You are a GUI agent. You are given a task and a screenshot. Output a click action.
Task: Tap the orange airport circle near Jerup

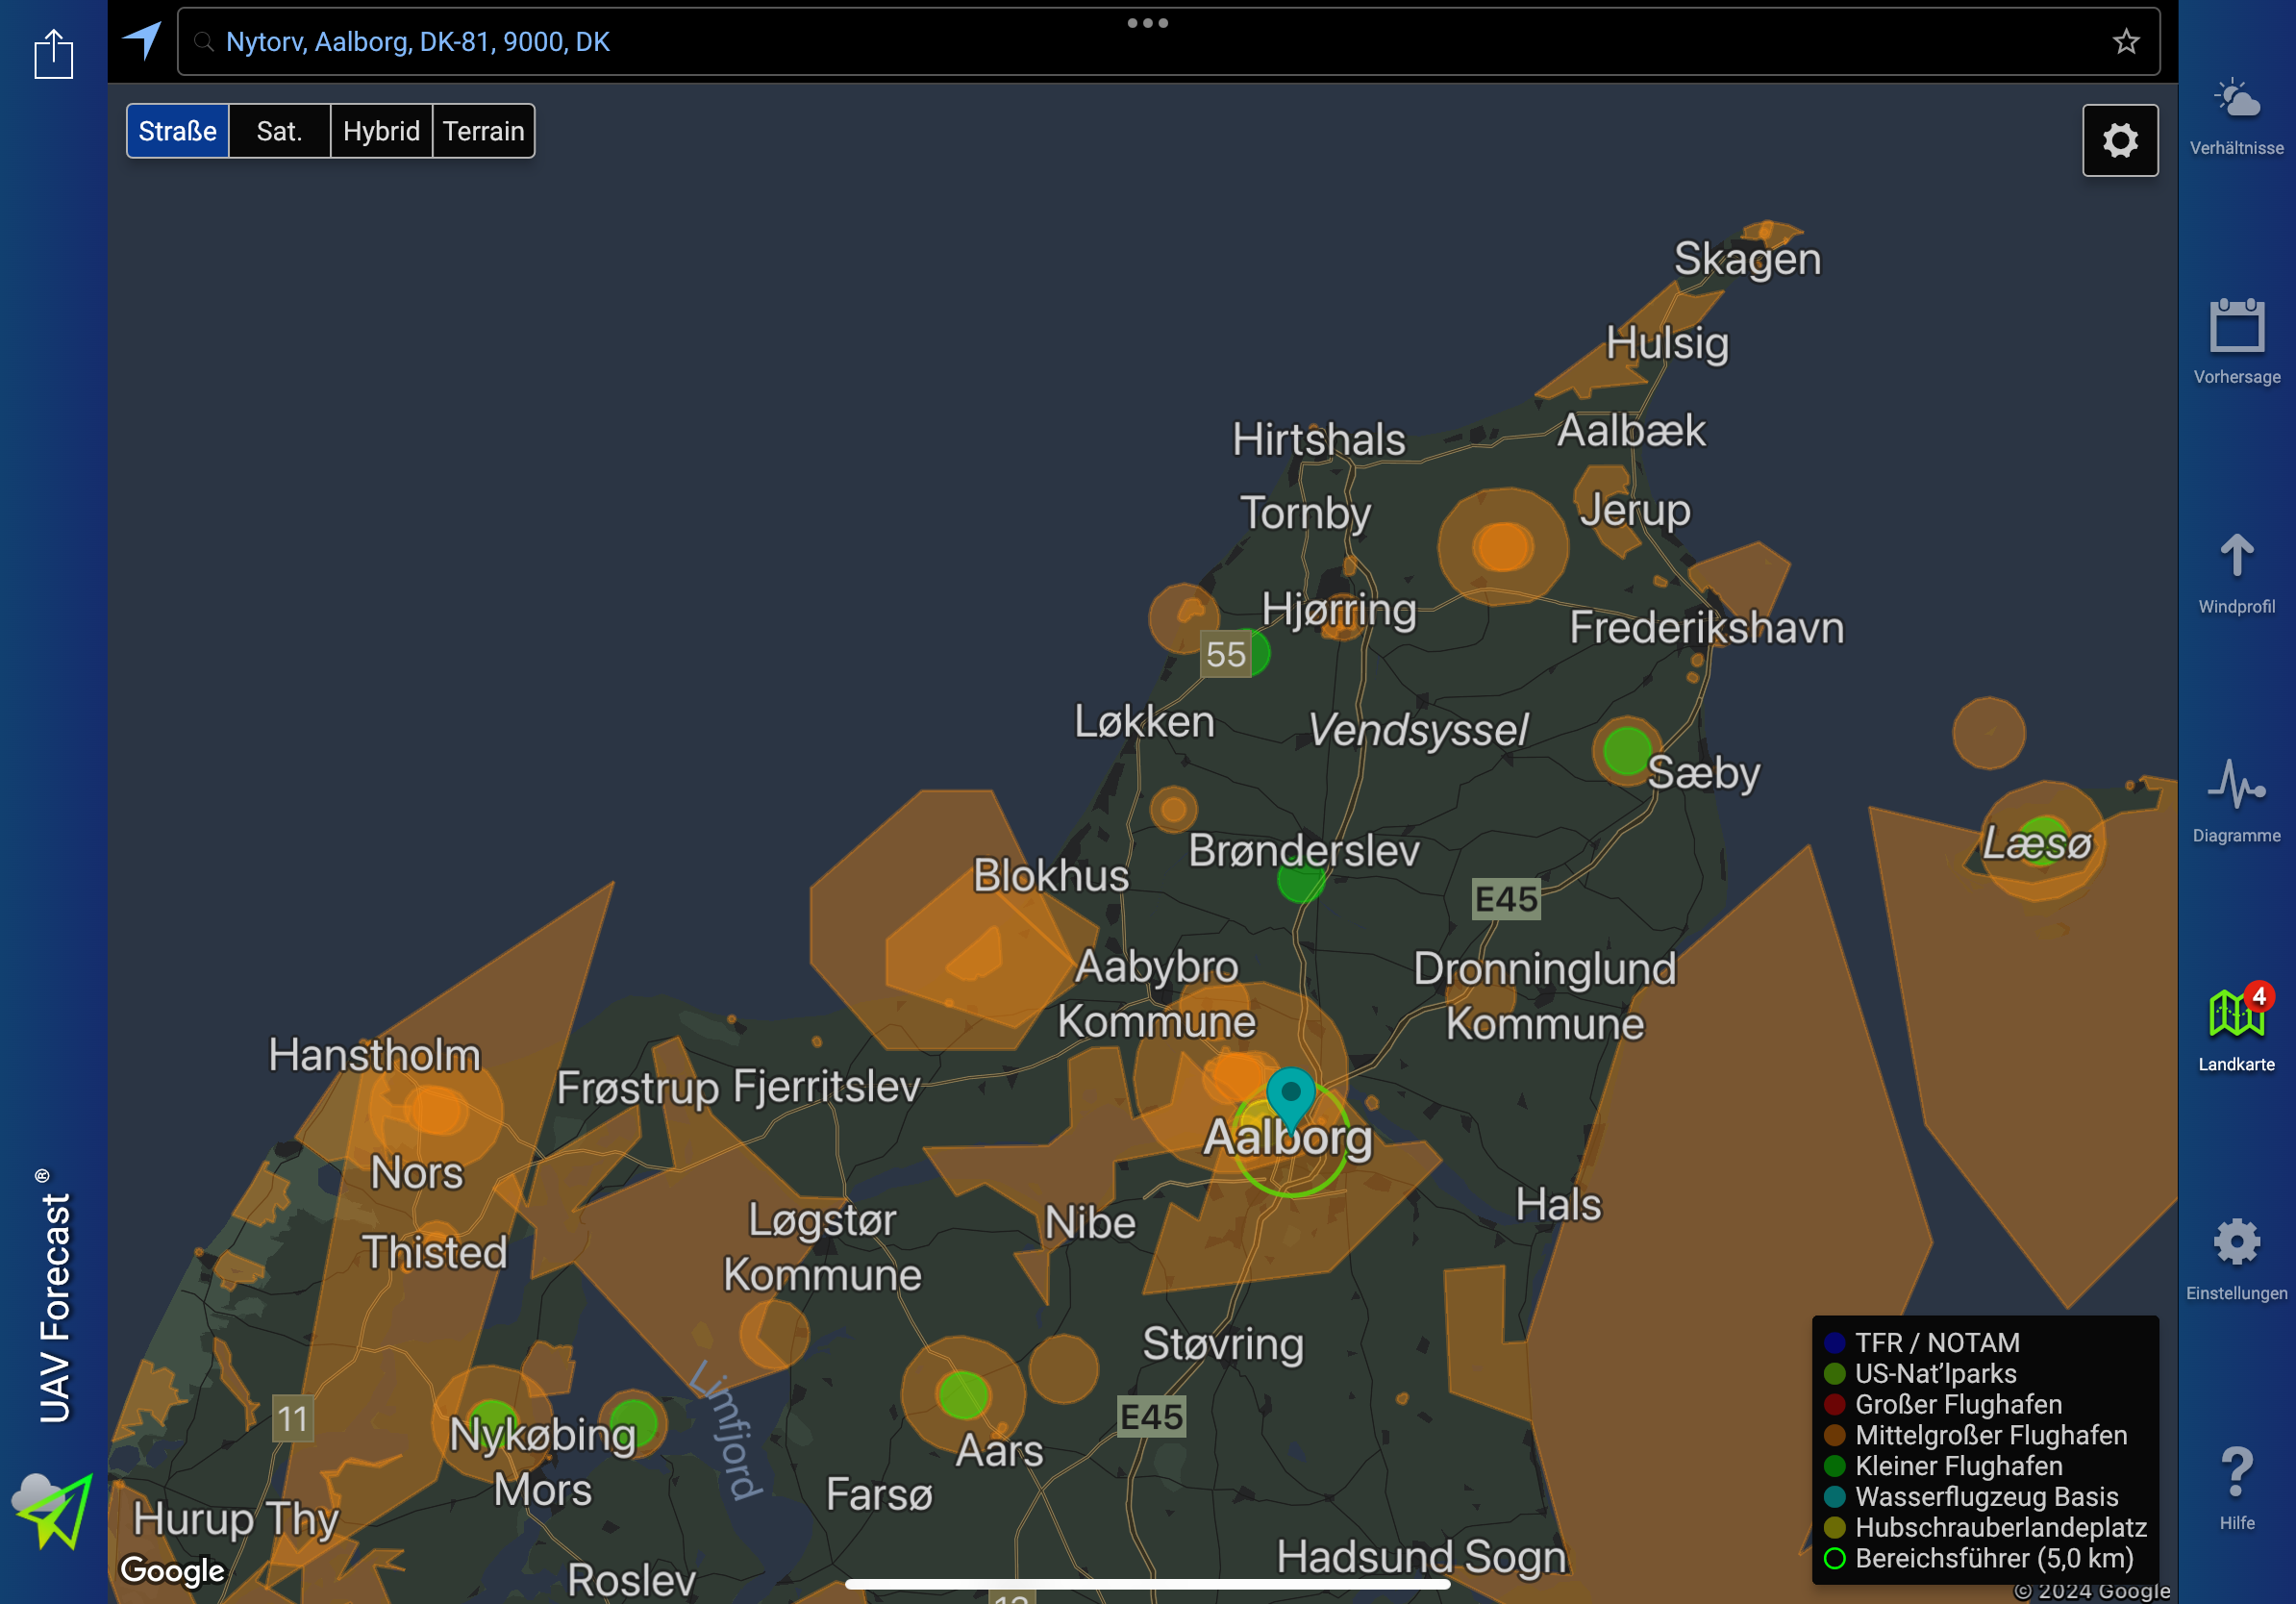(1502, 546)
